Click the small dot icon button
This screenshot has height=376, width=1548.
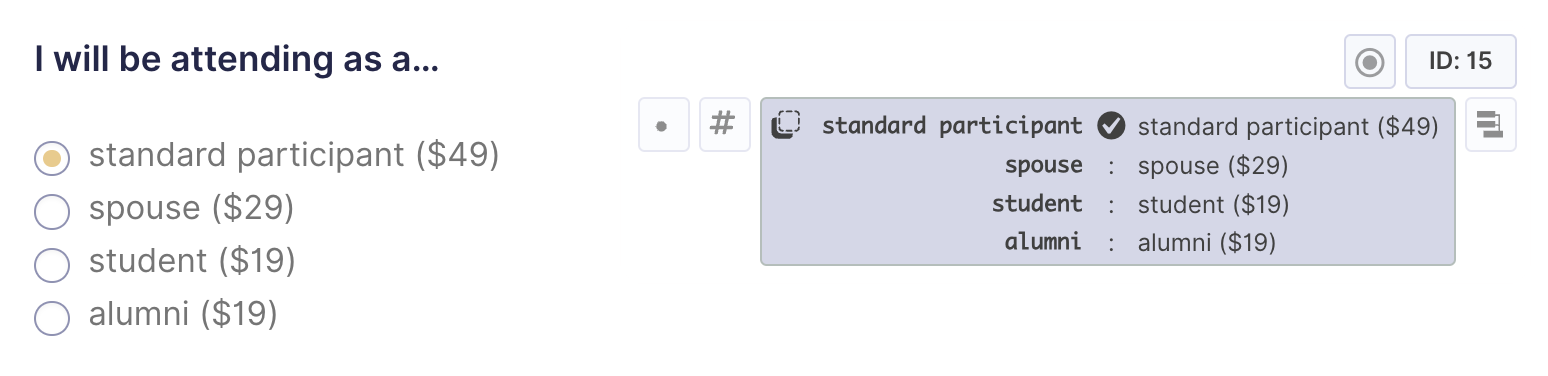[664, 125]
